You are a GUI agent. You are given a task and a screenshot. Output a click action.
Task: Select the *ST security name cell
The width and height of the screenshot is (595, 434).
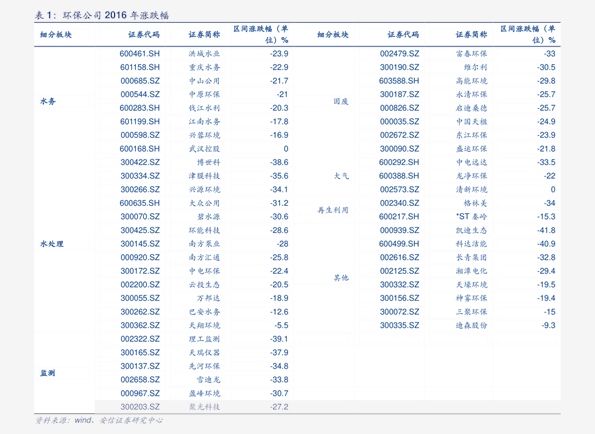[x=471, y=217]
